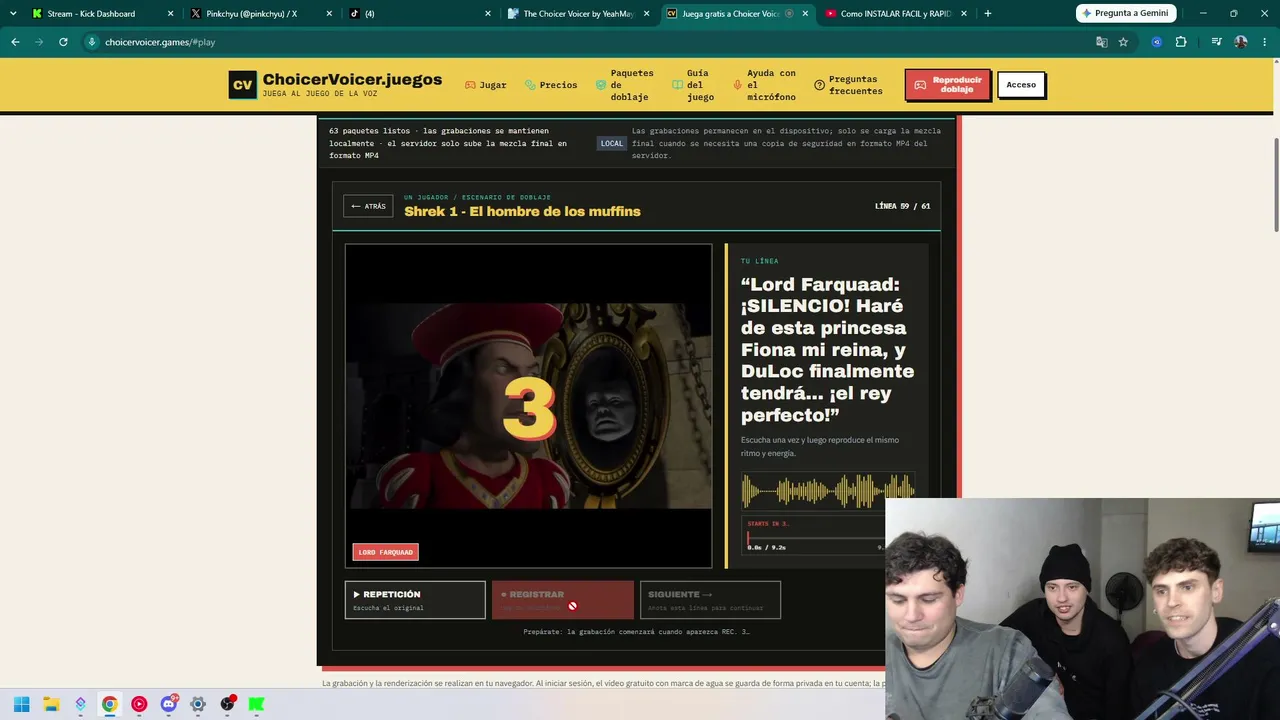The image size is (1280, 720).
Task: Click the Acceso login button
Action: pyautogui.click(x=1021, y=85)
